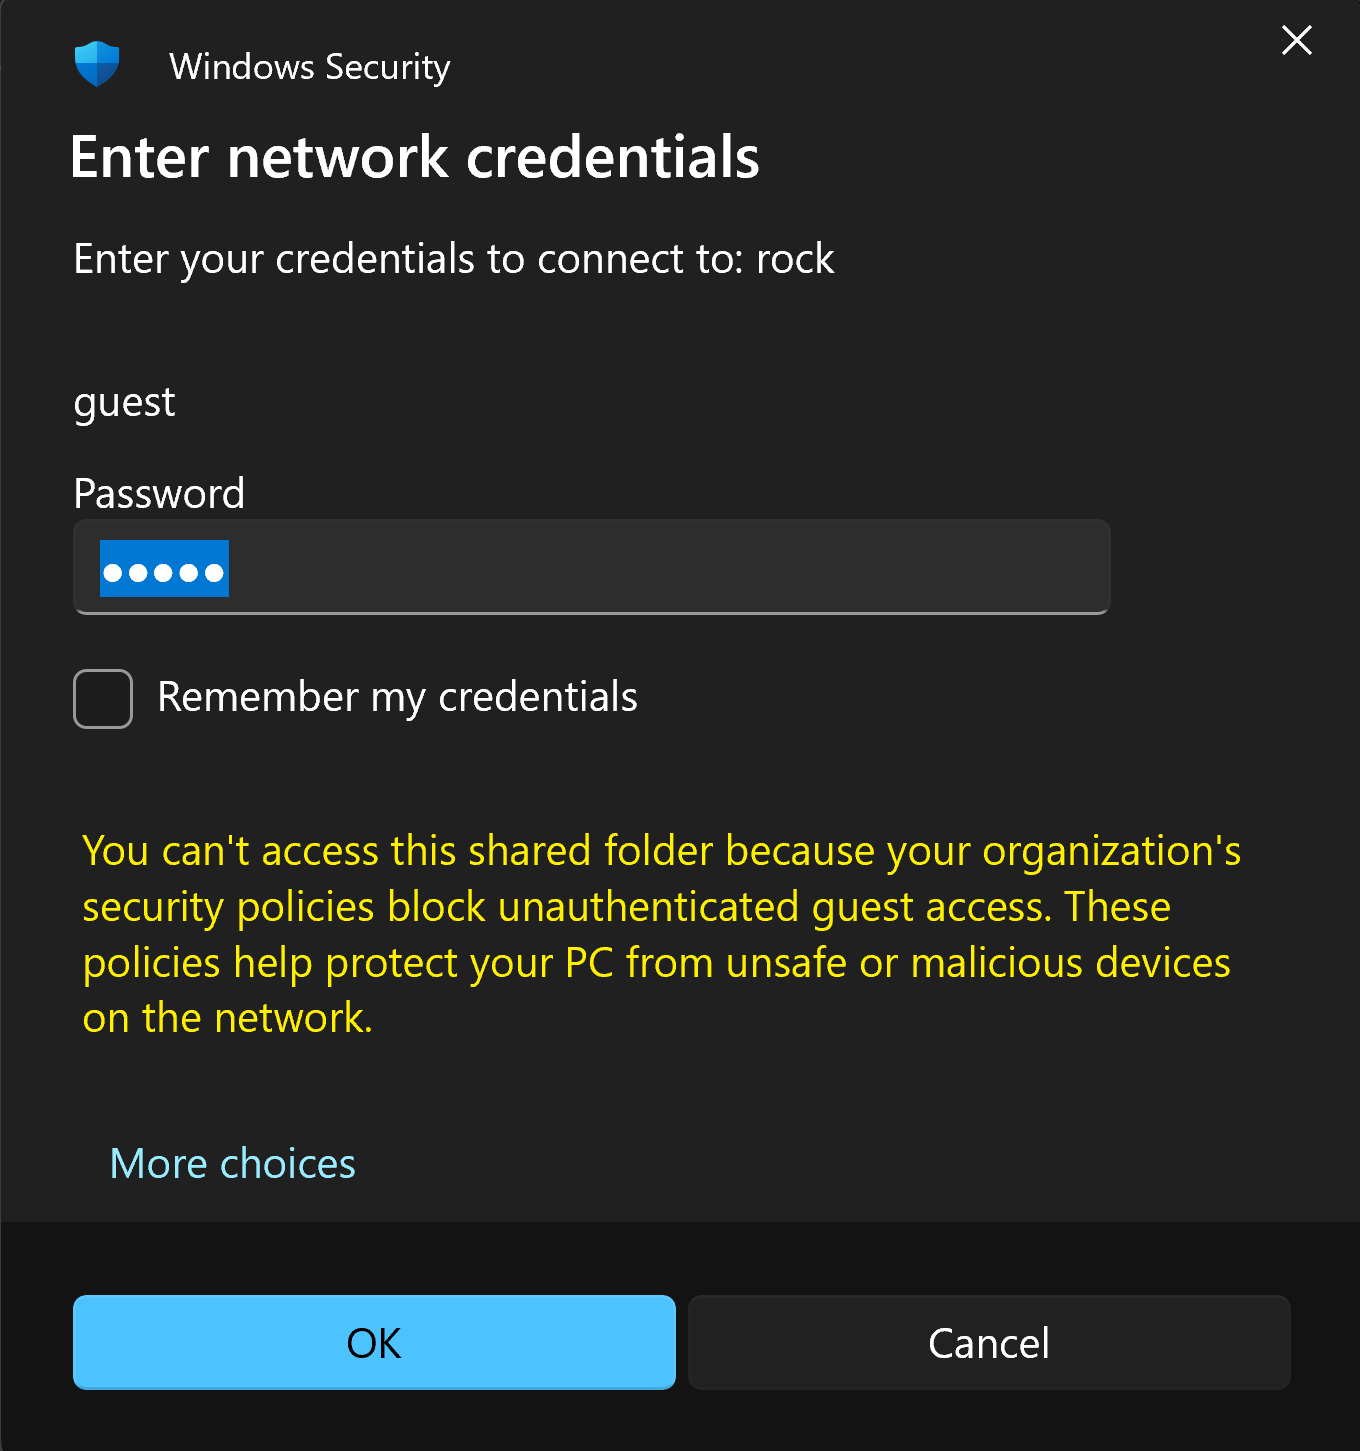Enable the Remember my credentials checkbox
Image resolution: width=1360 pixels, height=1451 pixels.
[x=103, y=698]
